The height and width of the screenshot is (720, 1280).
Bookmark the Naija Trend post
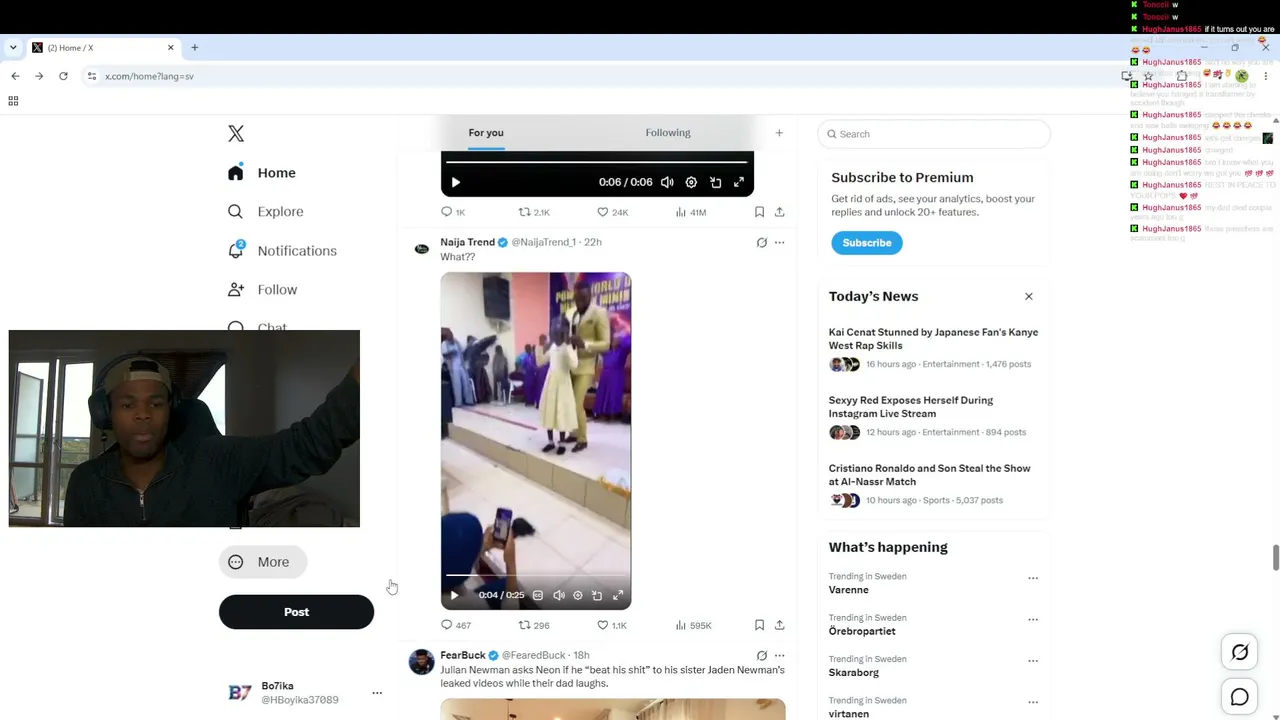pos(759,625)
